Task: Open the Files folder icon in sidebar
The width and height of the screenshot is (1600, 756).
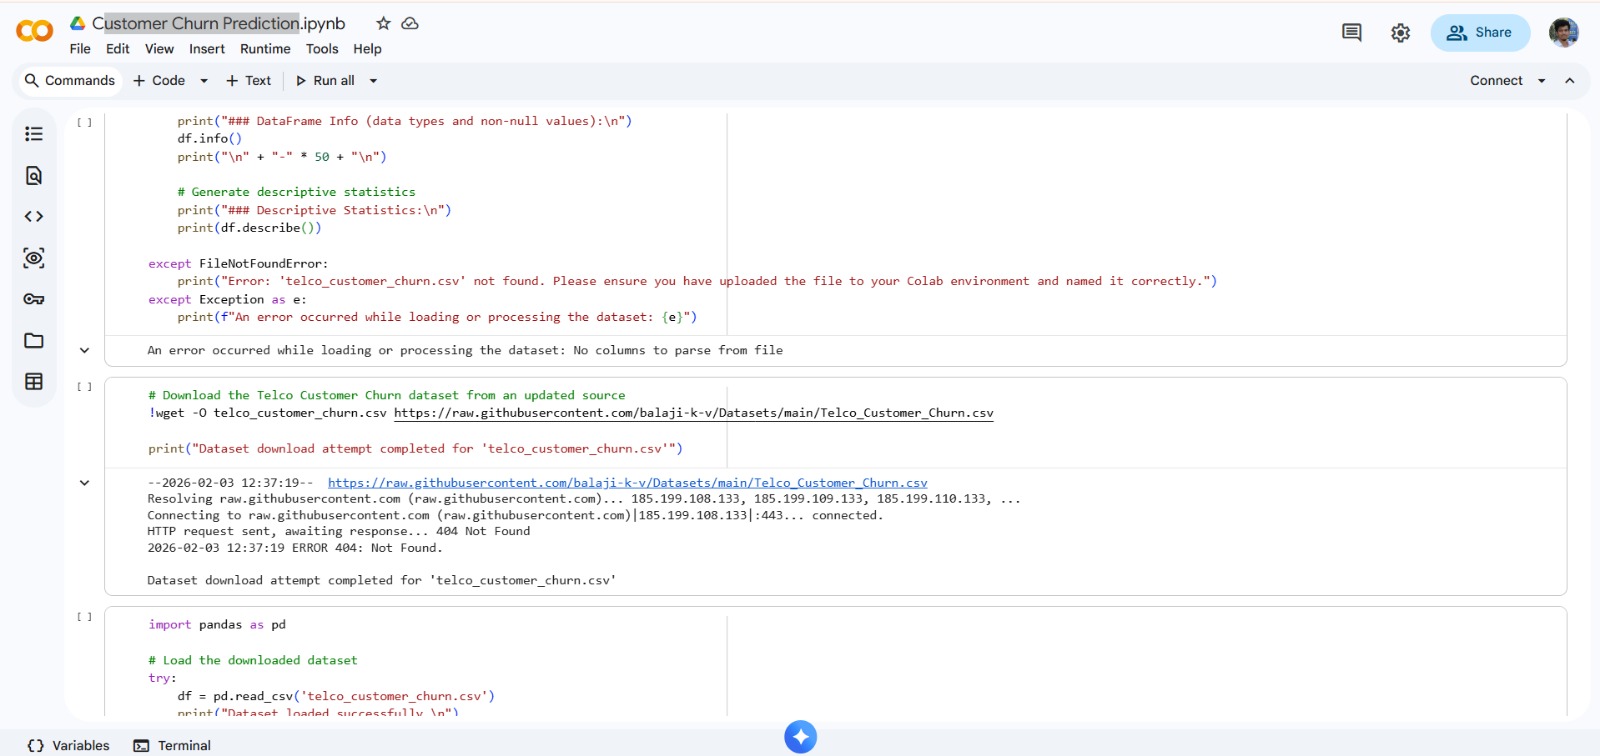Action: (x=34, y=341)
